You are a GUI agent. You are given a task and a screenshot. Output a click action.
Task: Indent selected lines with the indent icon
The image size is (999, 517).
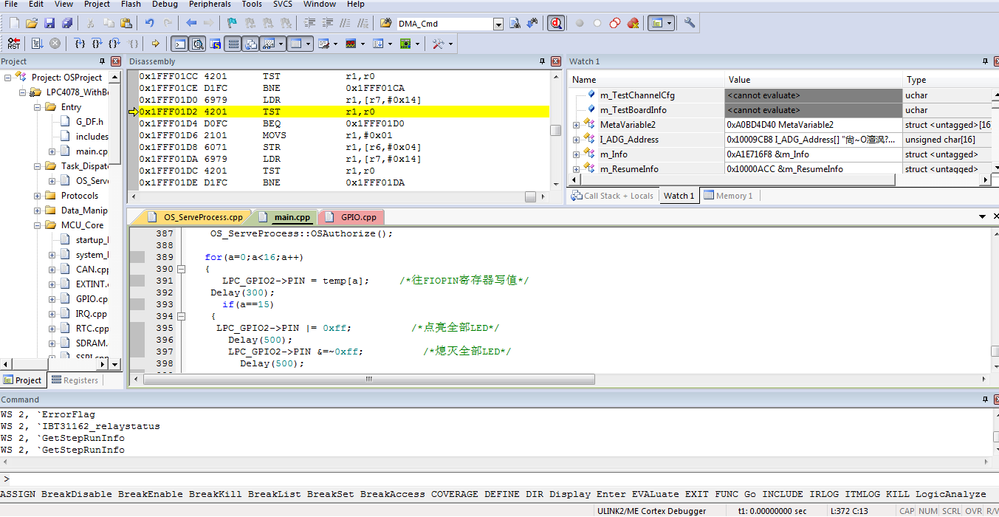[310, 24]
